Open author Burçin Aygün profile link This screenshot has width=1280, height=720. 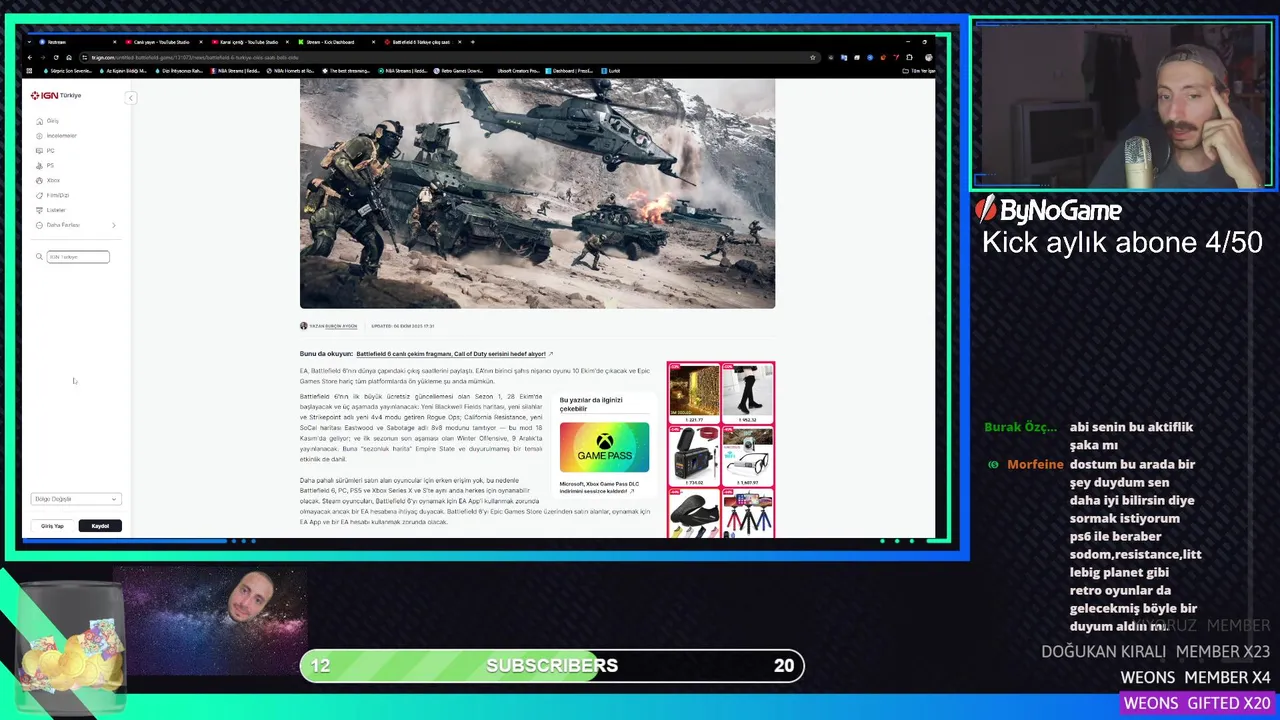tap(341, 326)
